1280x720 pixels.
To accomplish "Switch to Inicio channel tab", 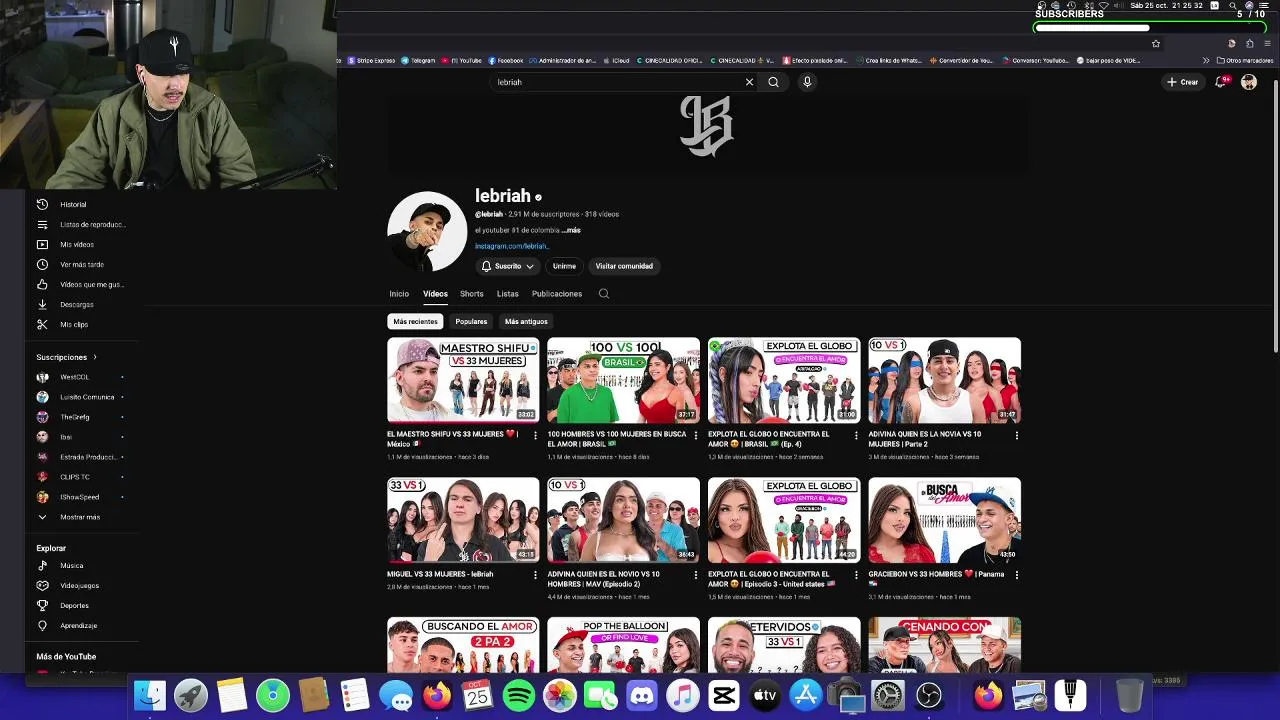I will tap(399, 294).
